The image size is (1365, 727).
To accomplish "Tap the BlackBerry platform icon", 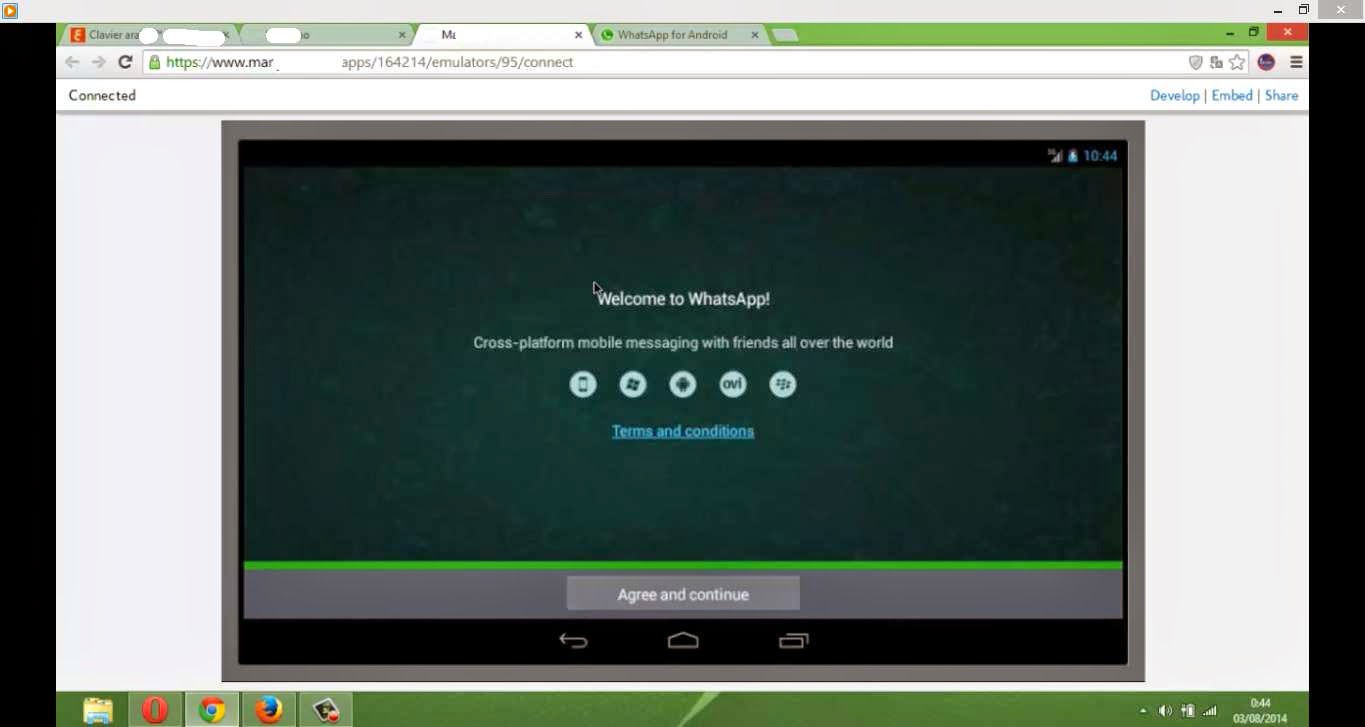I will pos(783,384).
